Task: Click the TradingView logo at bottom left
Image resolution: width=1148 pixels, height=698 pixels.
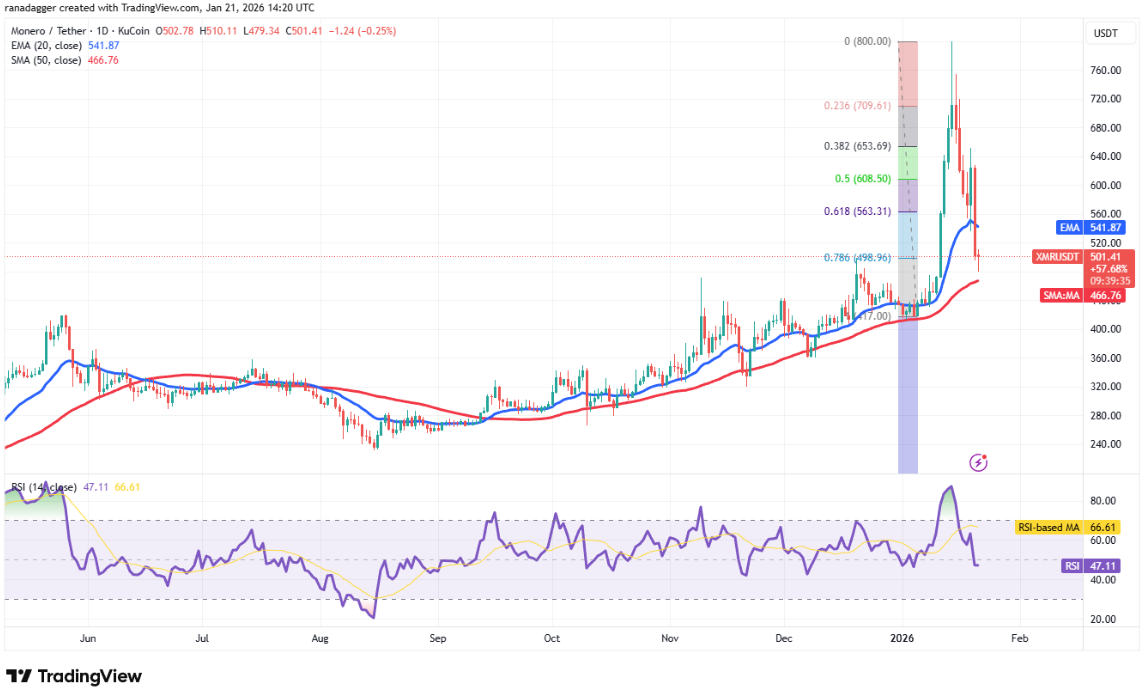Action: (x=74, y=676)
